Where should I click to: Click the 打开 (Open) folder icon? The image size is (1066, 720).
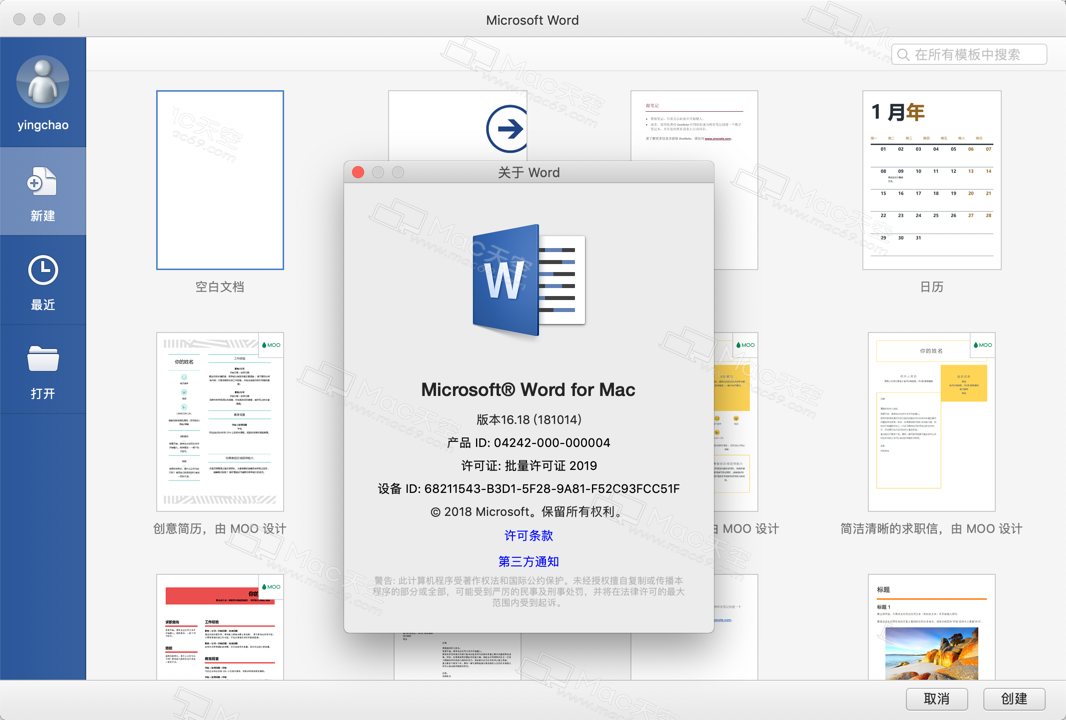tap(42, 359)
